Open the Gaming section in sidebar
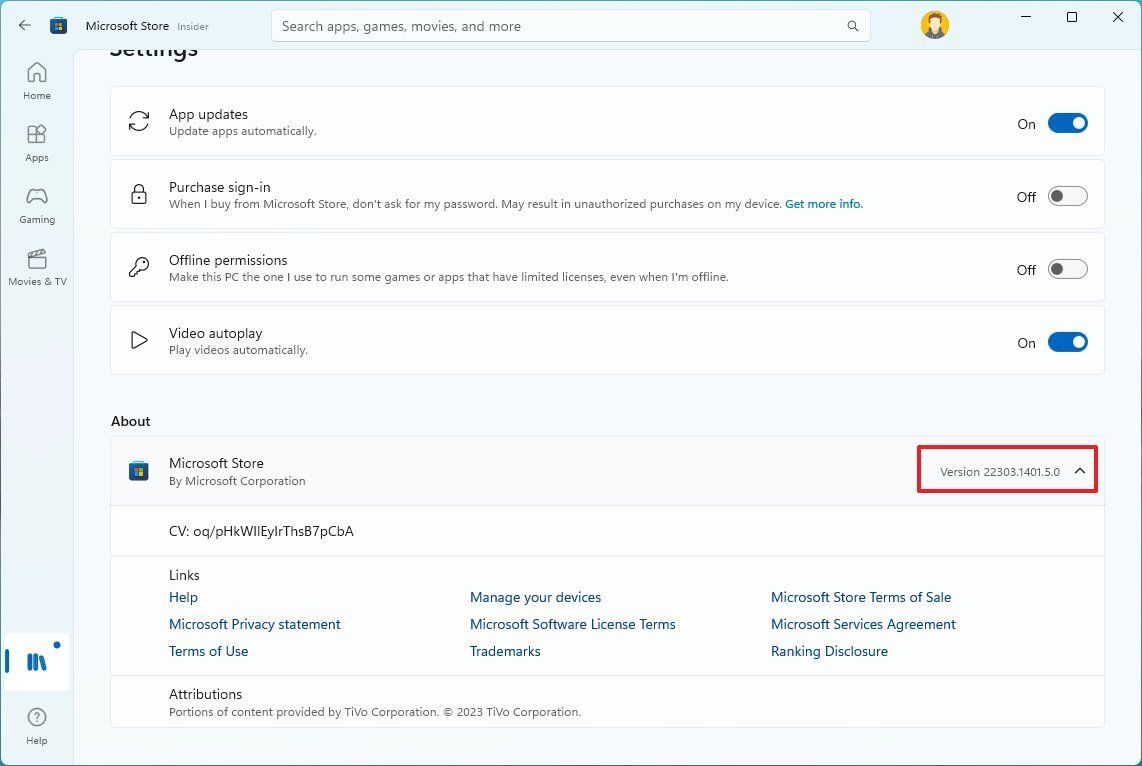The height and width of the screenshot is (766, 1142). (37, 204)
